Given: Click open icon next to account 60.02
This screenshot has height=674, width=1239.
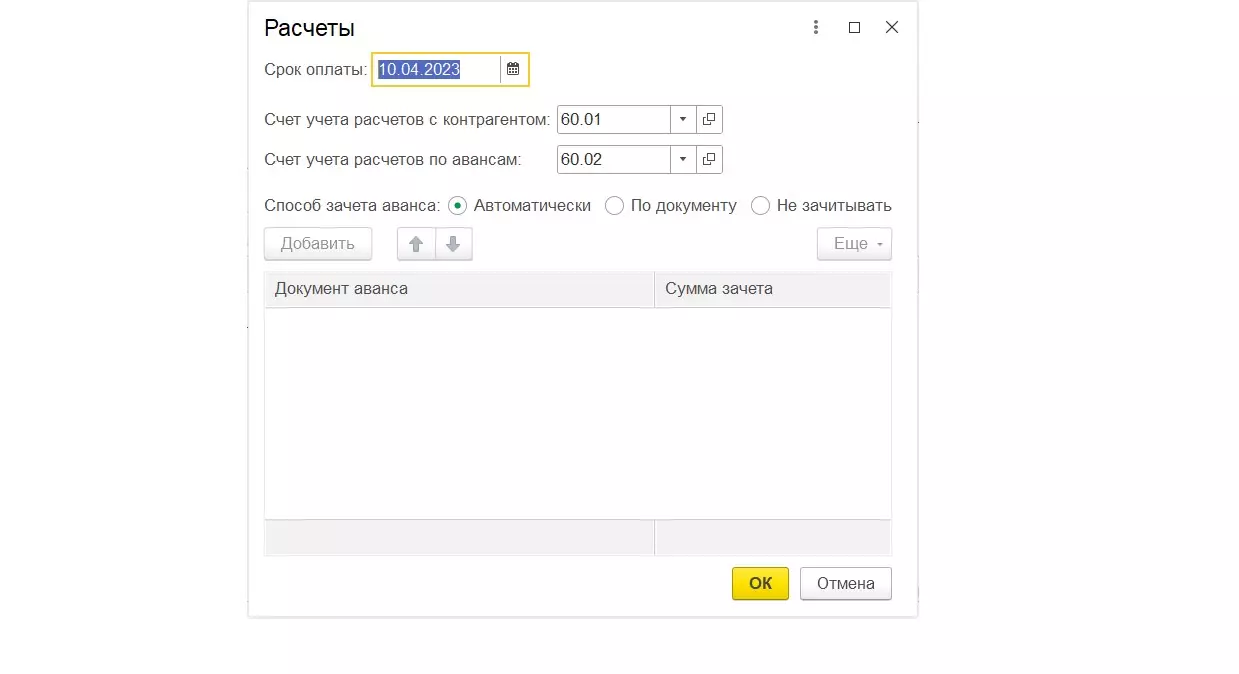Looking at the screenshot, I should (709, 159).
